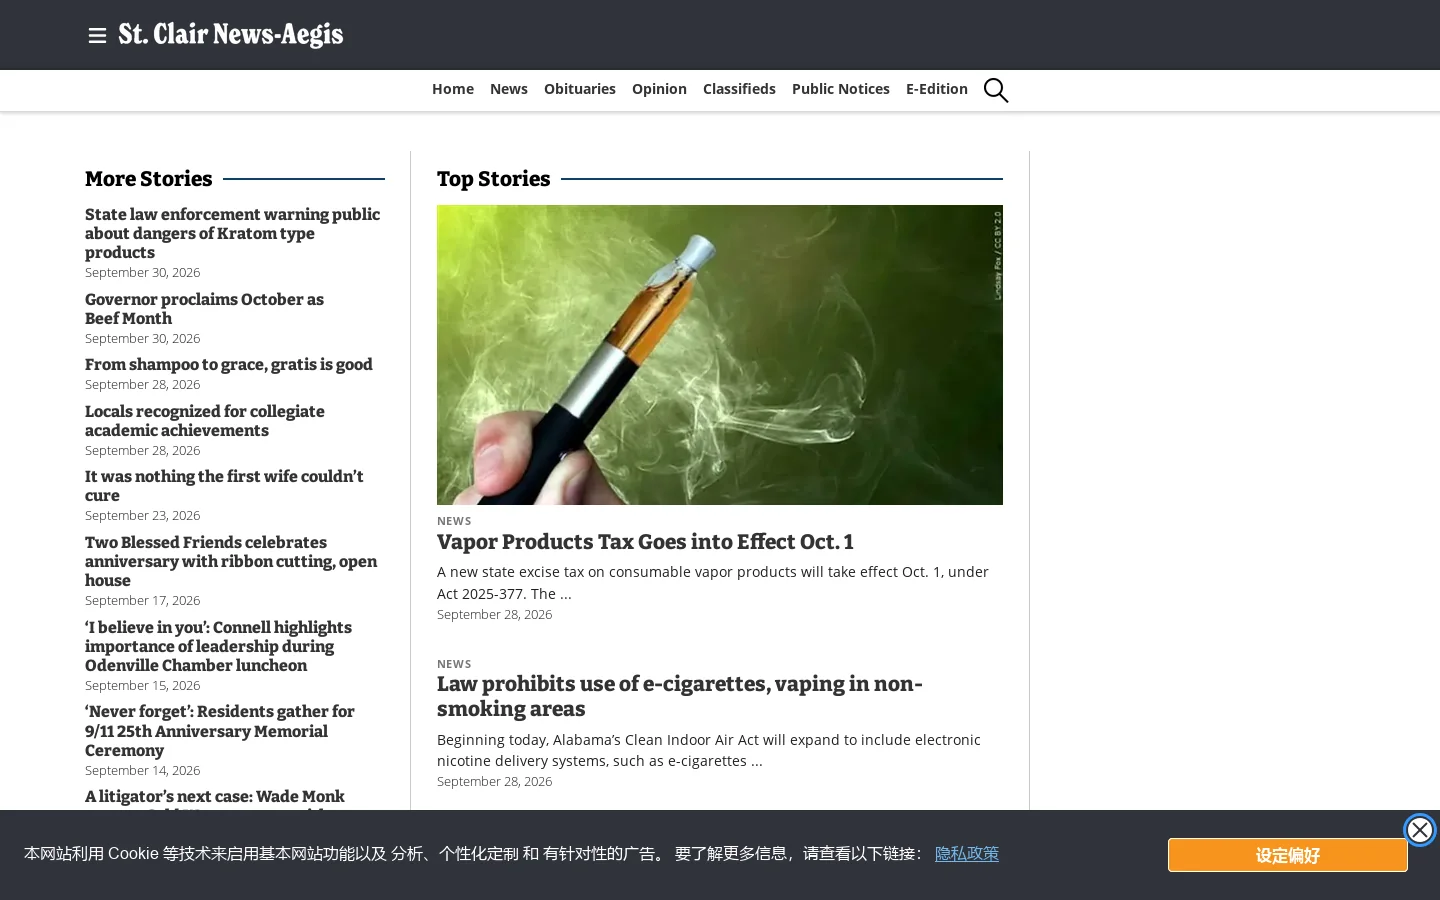Click the September 17, 2026 date
Viewport: 1440px width, 900px height.
click(142, 601)
